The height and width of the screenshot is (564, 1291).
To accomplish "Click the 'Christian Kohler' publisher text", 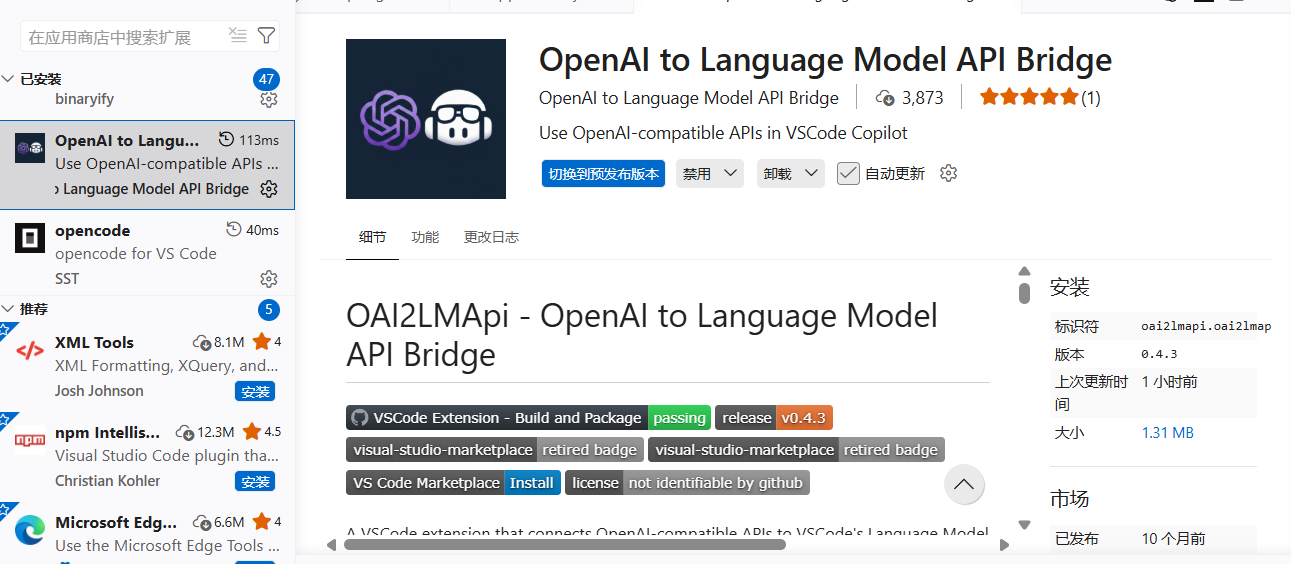I will pyautogui.click(x=107, y=481).
